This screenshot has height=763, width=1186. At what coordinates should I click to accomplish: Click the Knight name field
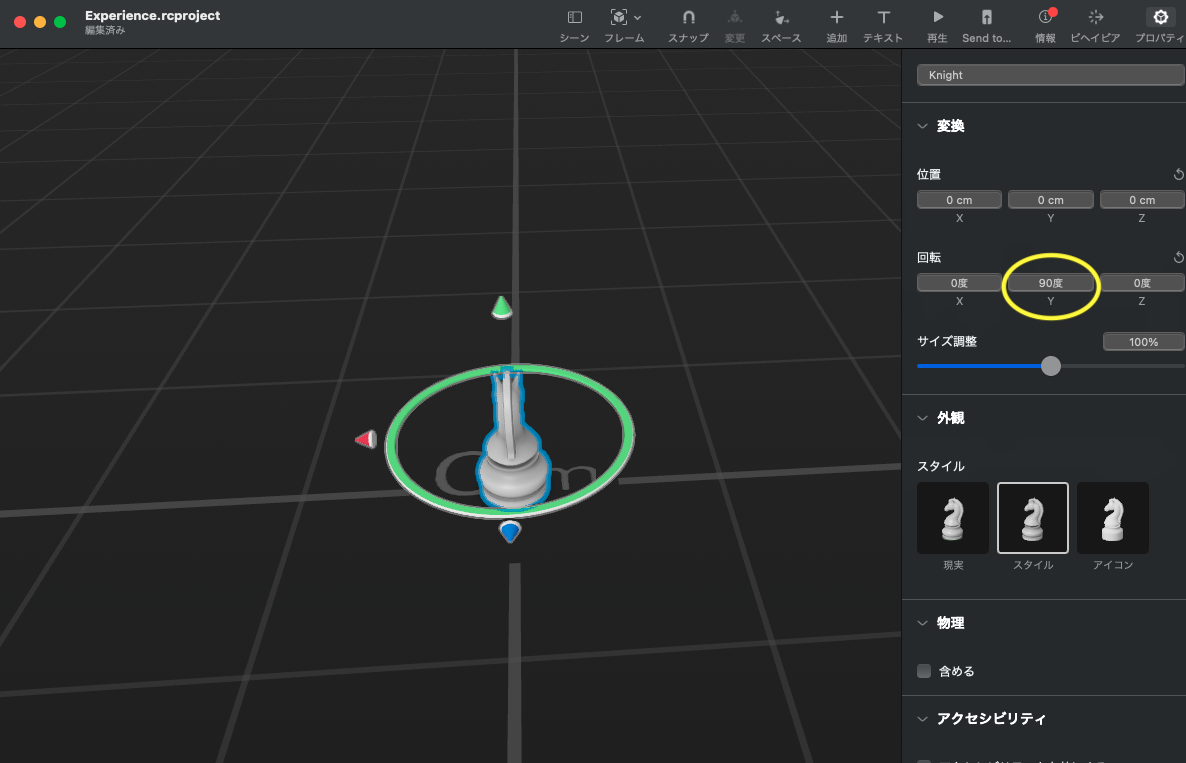pos(1050,75)
